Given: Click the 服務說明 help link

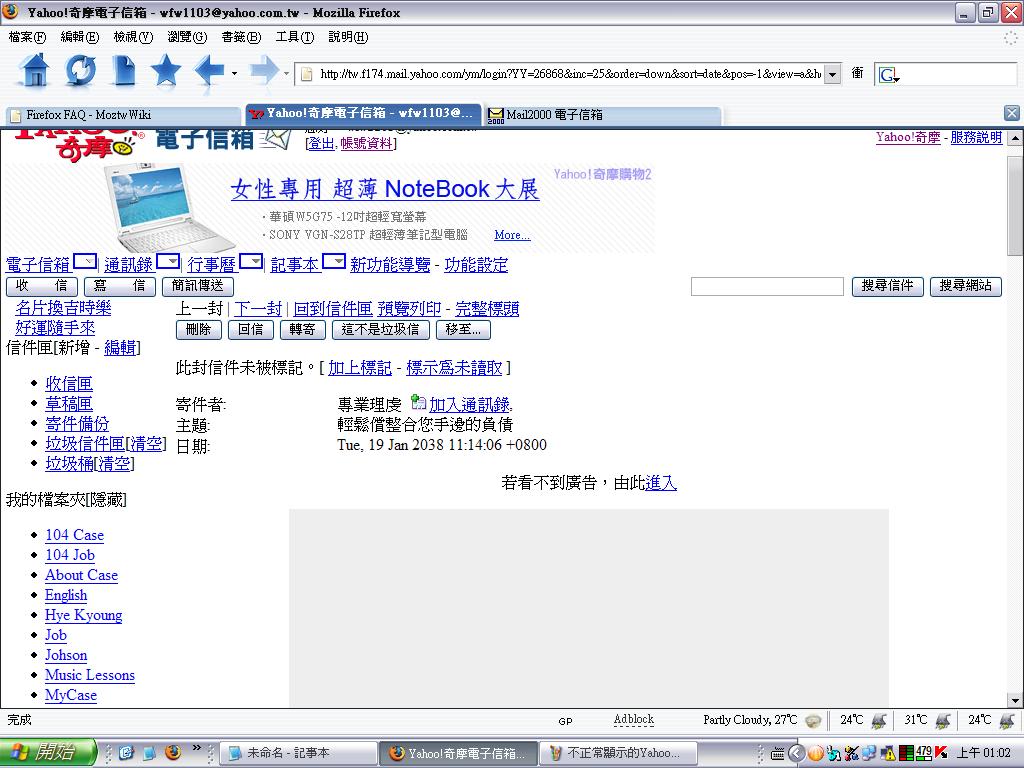Looking at the screenshot, I should tap(976, 137).
